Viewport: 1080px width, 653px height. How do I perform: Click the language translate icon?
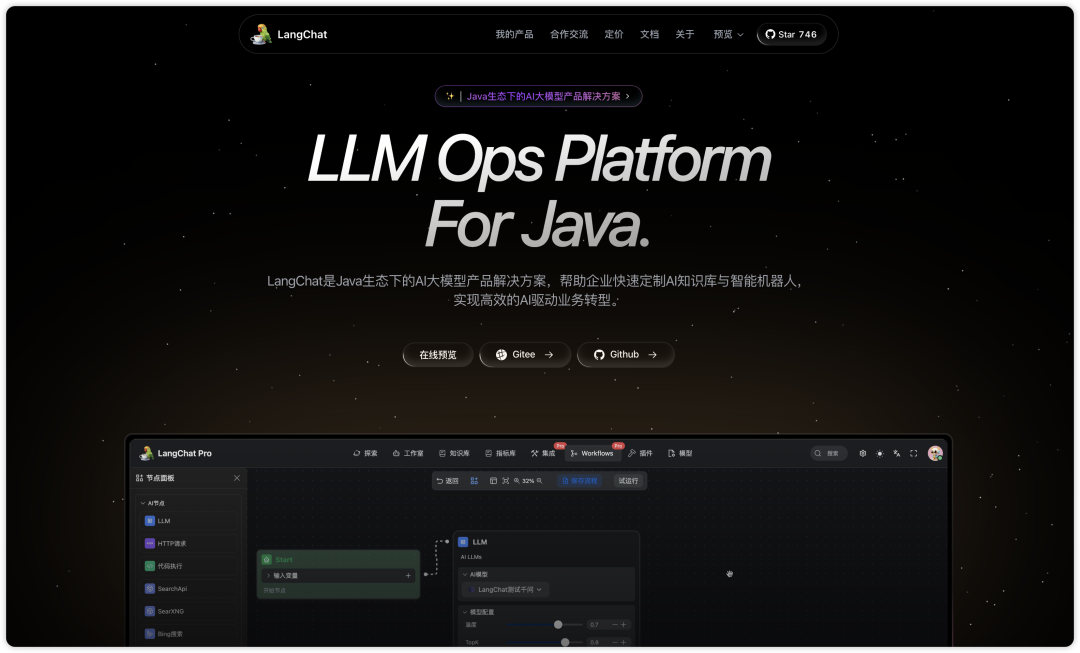point(896,453)
